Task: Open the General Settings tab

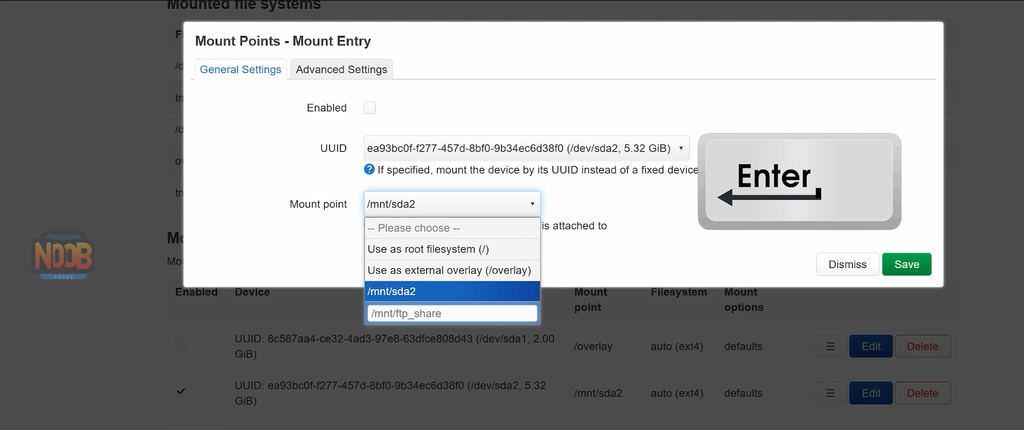Action: (240, 69)
